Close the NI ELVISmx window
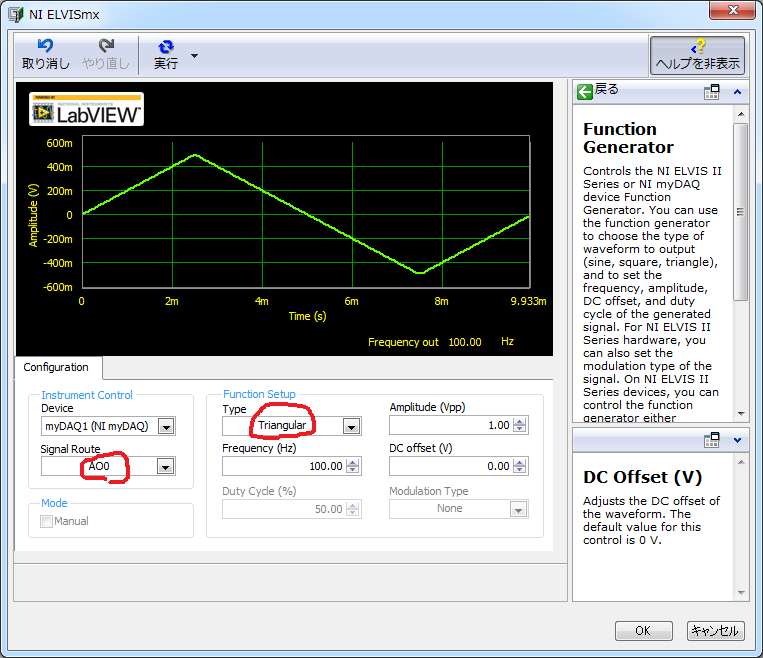The width and height of the screenshot is (763, 658). tap(732, 10)
